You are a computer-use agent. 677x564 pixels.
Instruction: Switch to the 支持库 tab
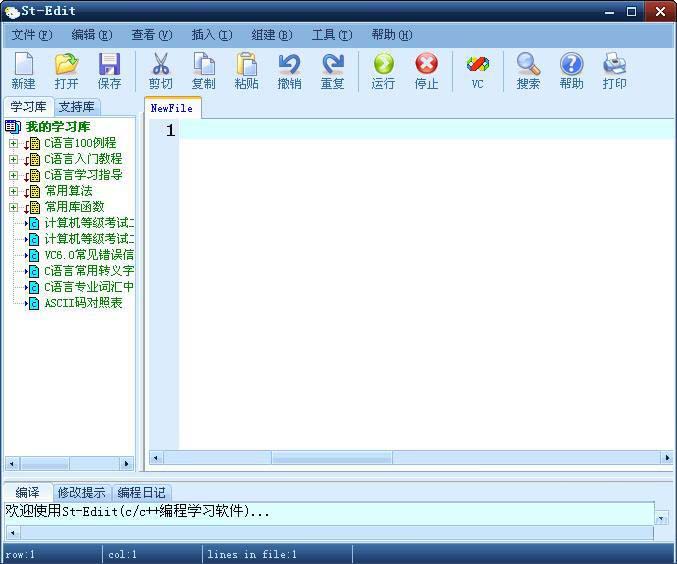pos(76,107)
